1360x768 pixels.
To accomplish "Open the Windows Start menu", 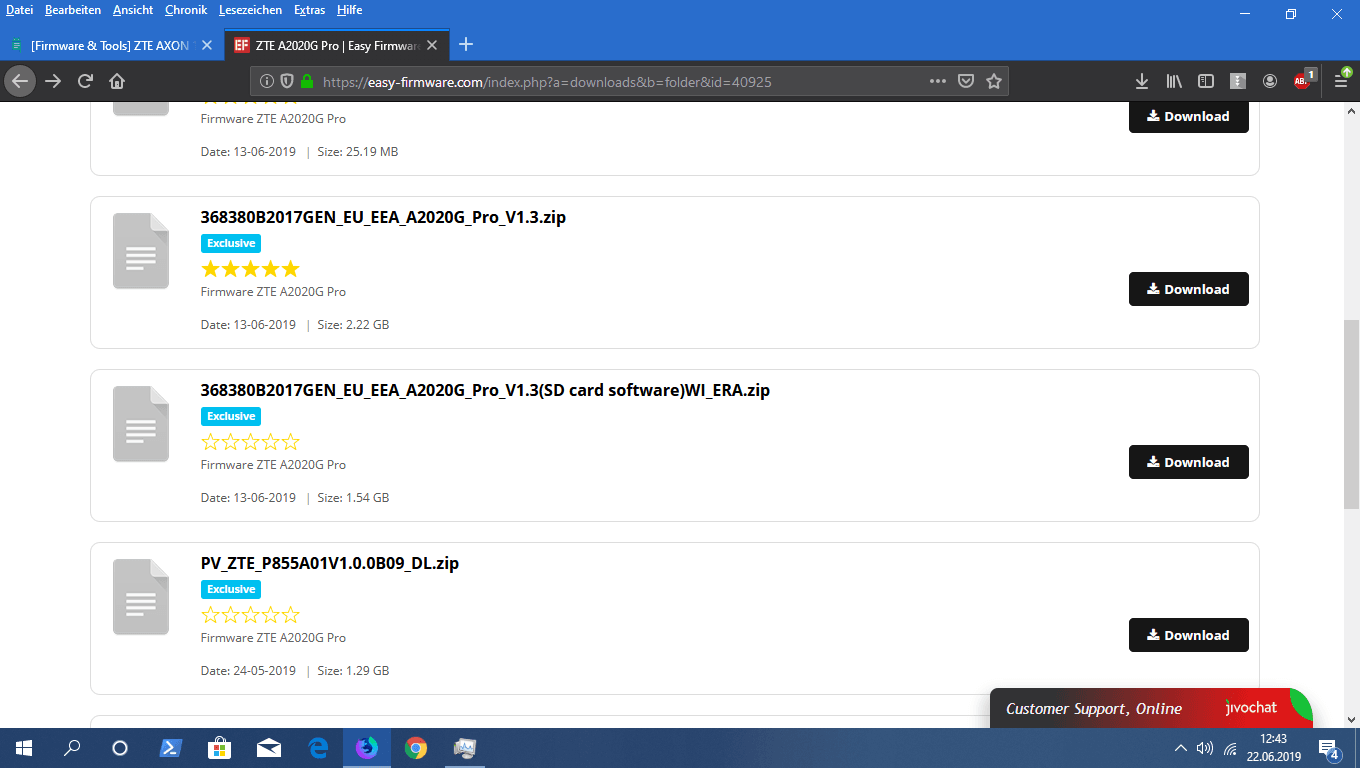I will pos(24,748).
